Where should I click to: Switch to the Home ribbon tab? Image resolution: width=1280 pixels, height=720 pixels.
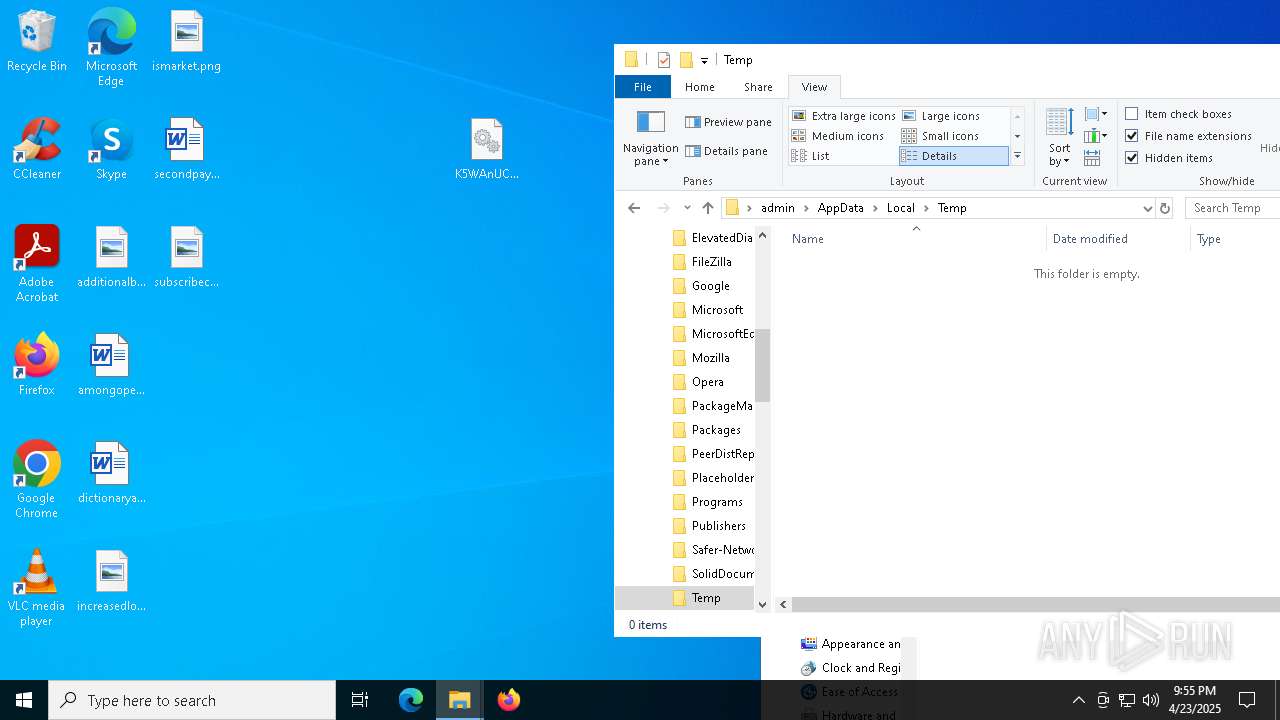pyautogui.click(x=700, y=87)
